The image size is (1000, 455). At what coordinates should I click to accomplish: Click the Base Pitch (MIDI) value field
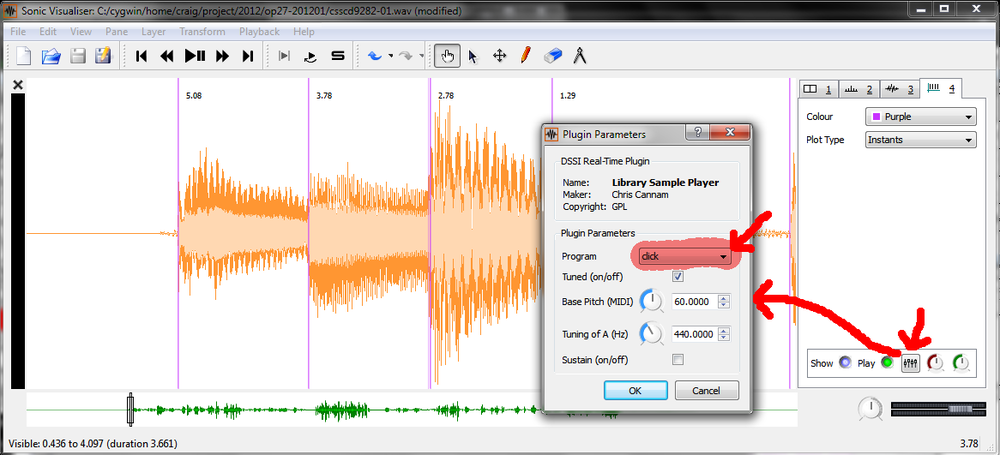pyautogui.click(x=693, y=302)
